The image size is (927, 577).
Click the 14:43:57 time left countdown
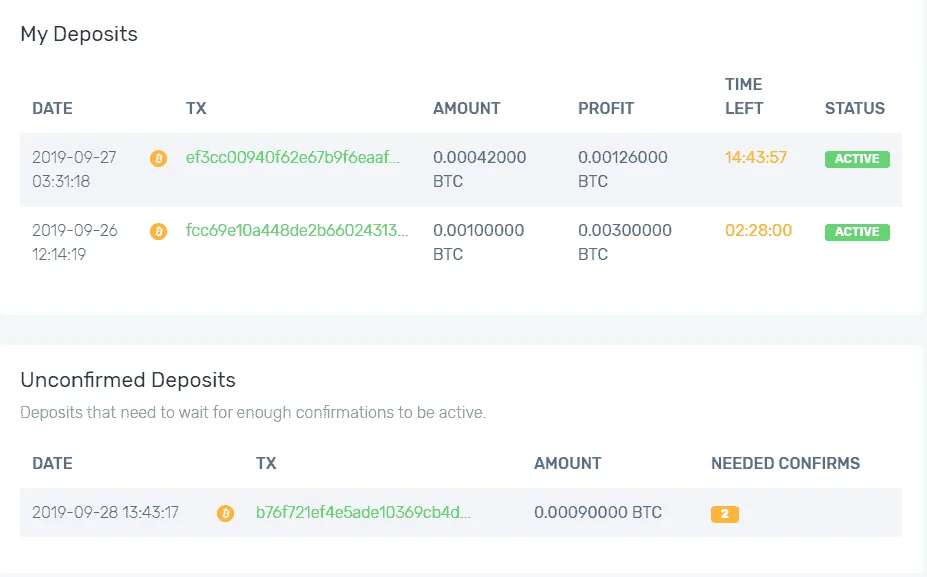coord(756,157)
